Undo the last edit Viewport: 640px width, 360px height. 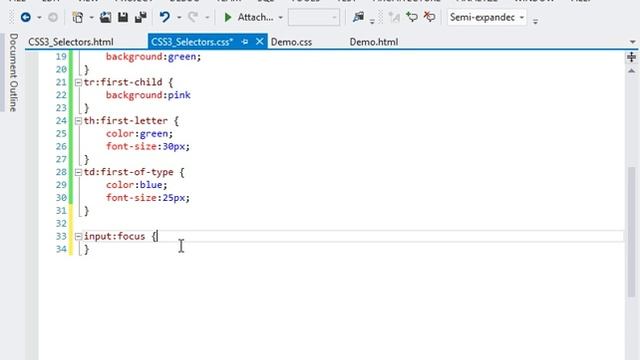point(164,17)
